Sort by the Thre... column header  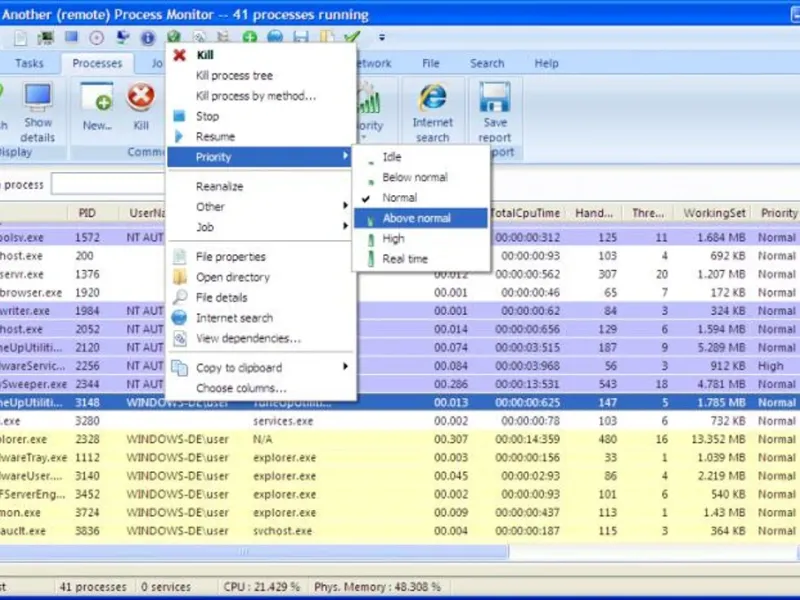[648, 213]
